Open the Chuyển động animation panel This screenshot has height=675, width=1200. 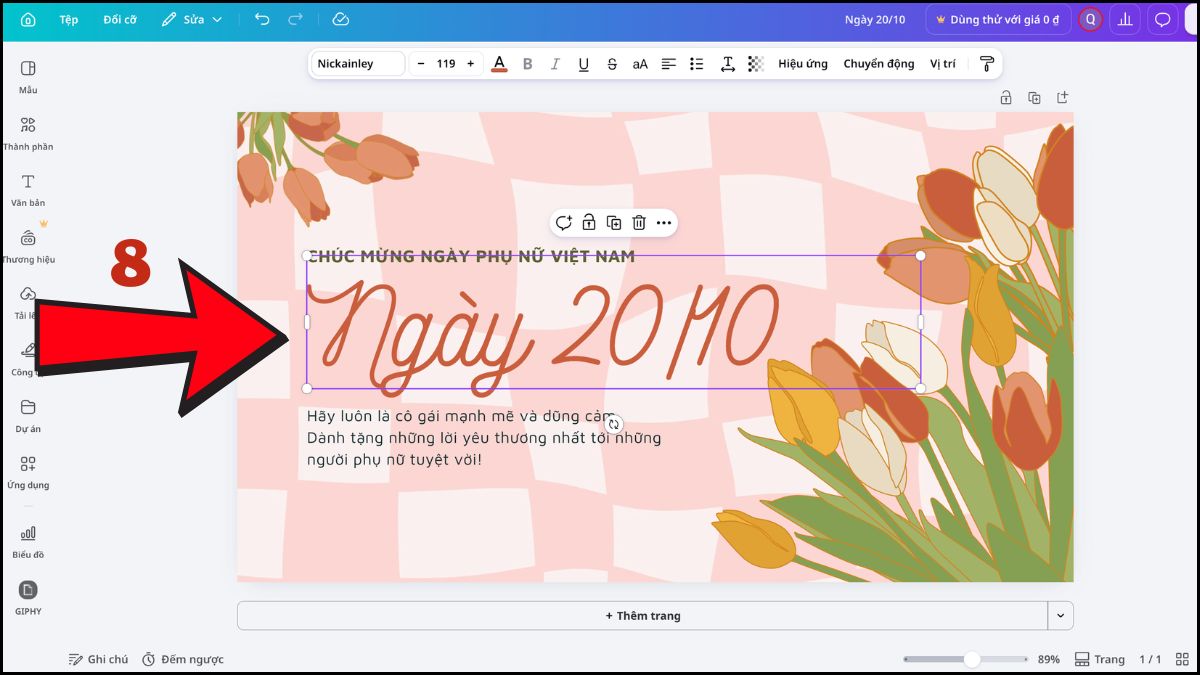pyautogui.click(x=879, y=64)
